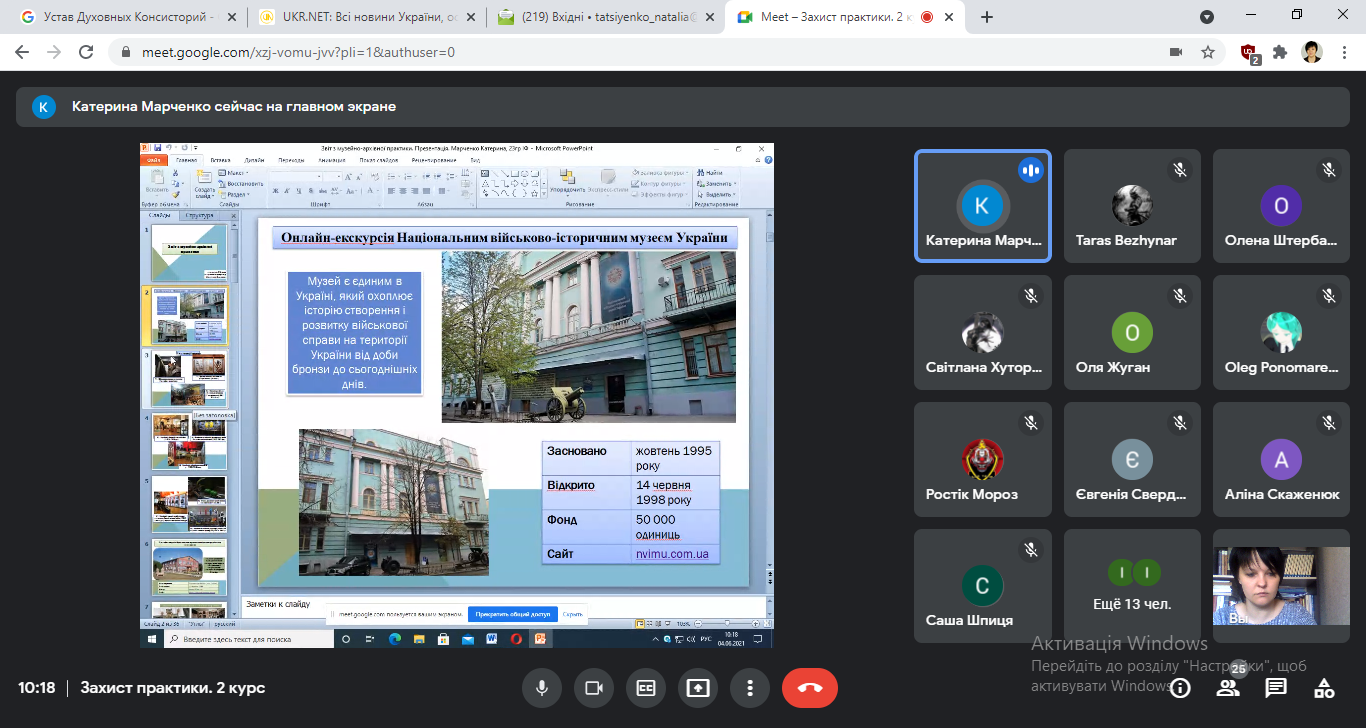Image resolution: width=1366 pixels, height=728 pixels.
Task: Click the Chrome address bar URL
Action: (x=296, y=52)
